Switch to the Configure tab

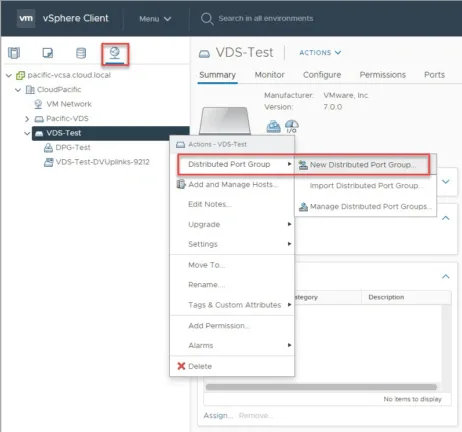tap(322, 75)
